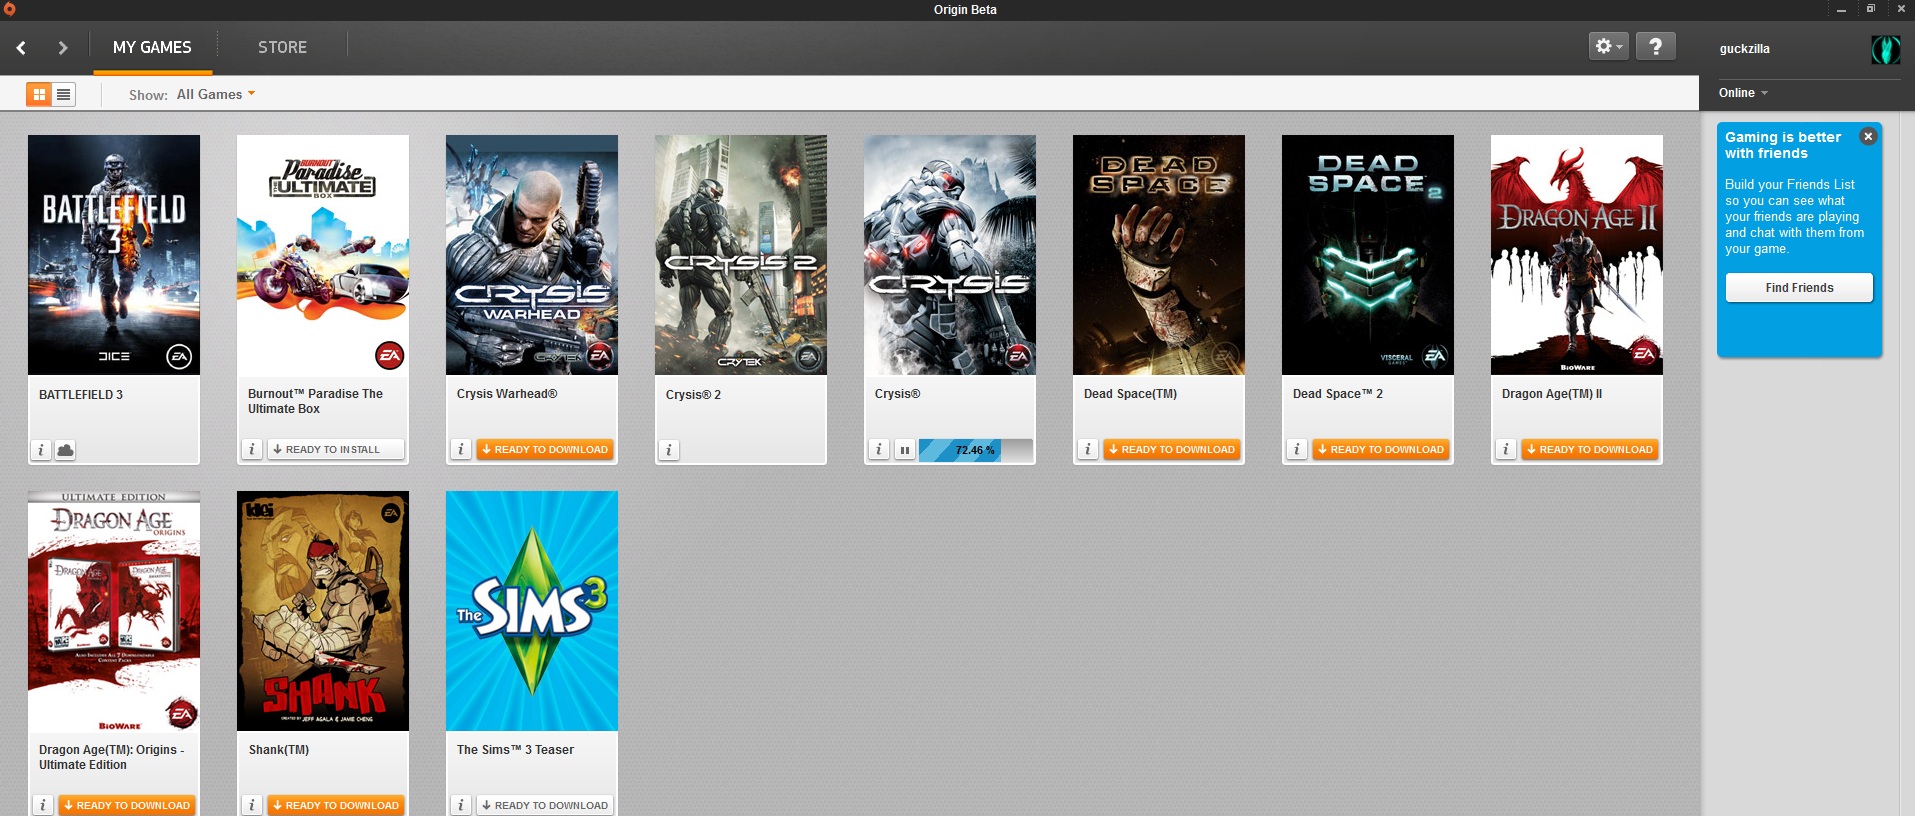Click the cloud icon under Battlefield 3

click(x=65, y=450)
